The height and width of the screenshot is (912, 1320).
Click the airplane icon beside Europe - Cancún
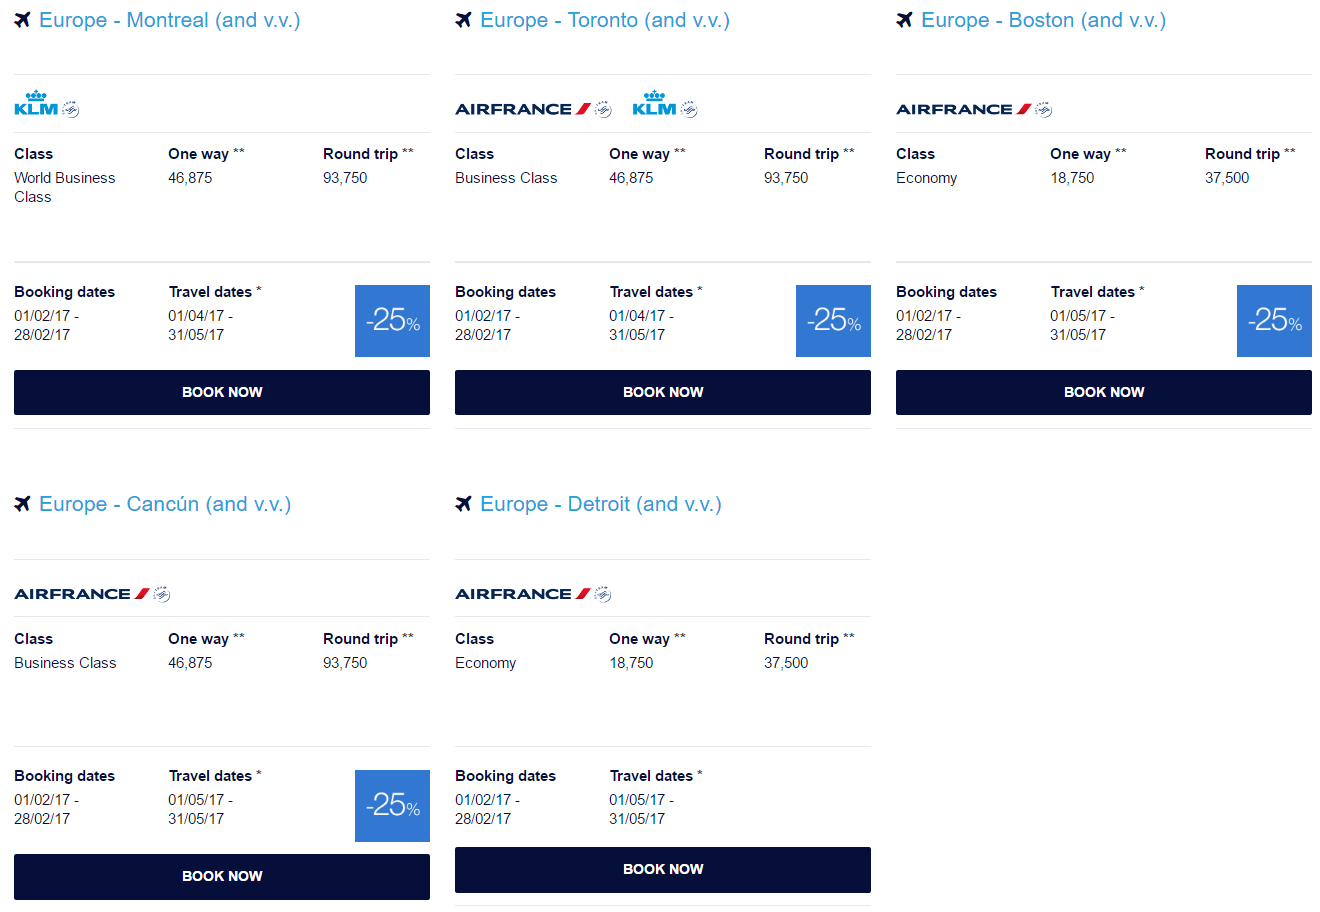click(x=22, y=504)
